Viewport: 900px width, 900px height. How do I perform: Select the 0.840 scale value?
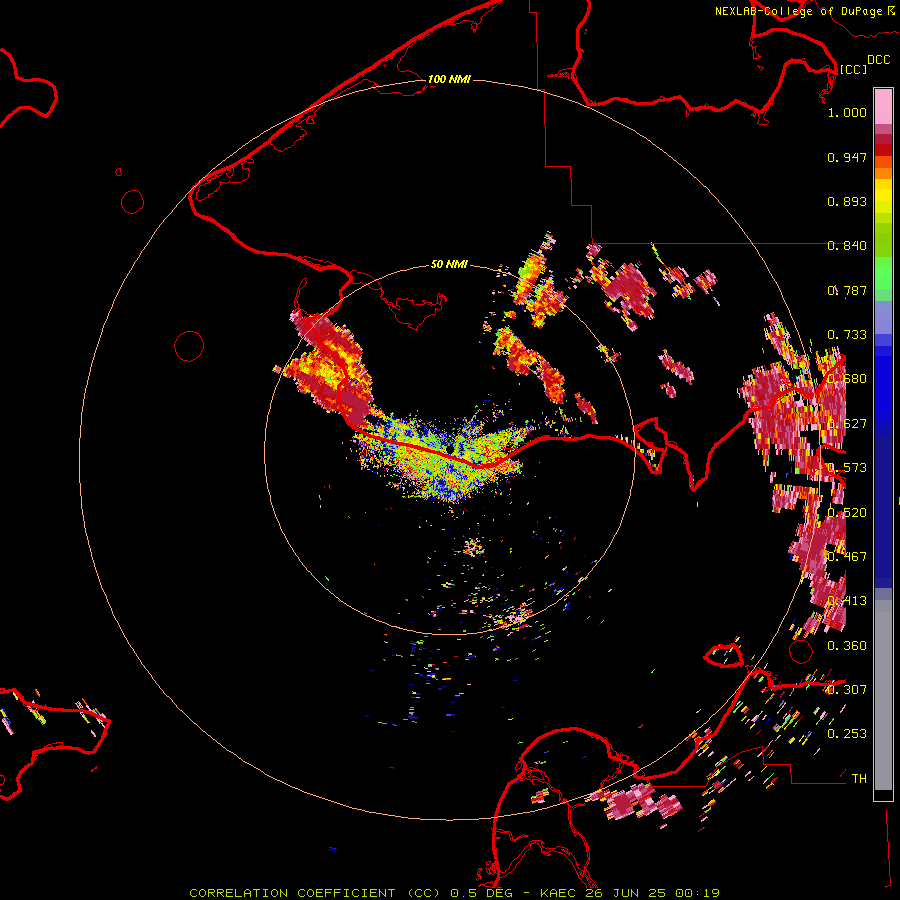[847, 246]
